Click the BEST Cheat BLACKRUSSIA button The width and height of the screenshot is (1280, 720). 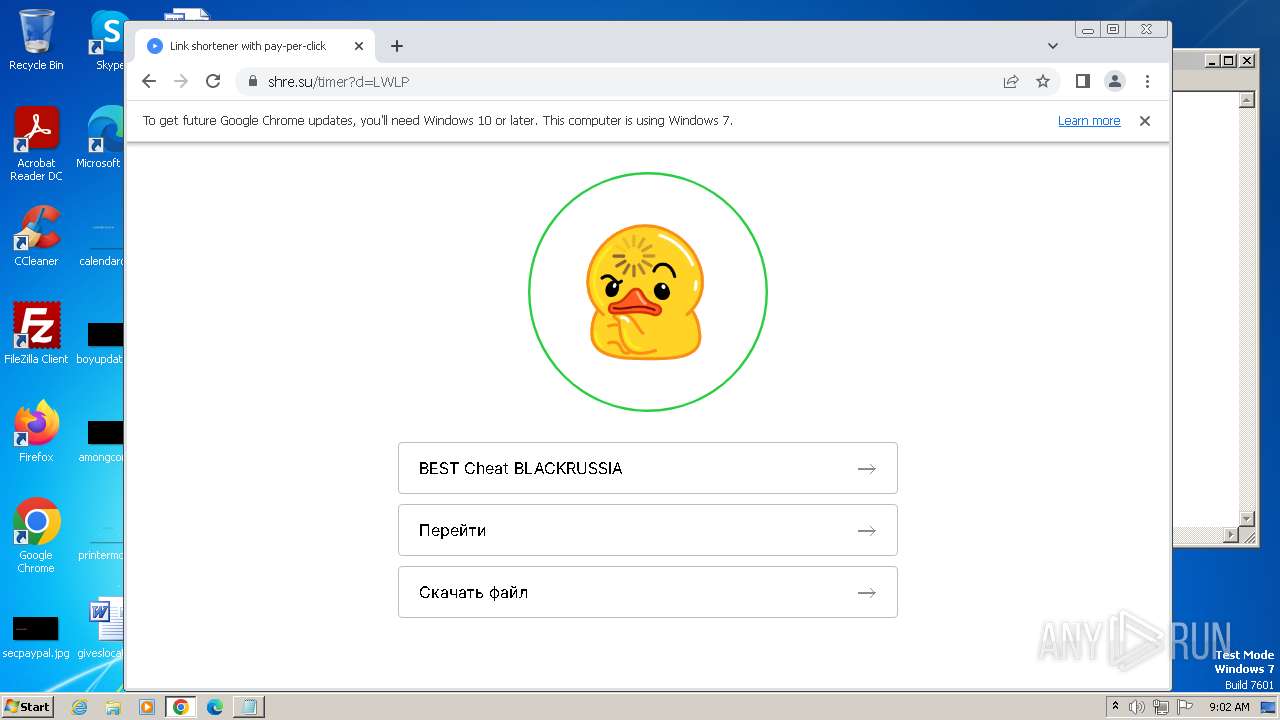pyautogui.click(x=648, y=468)
